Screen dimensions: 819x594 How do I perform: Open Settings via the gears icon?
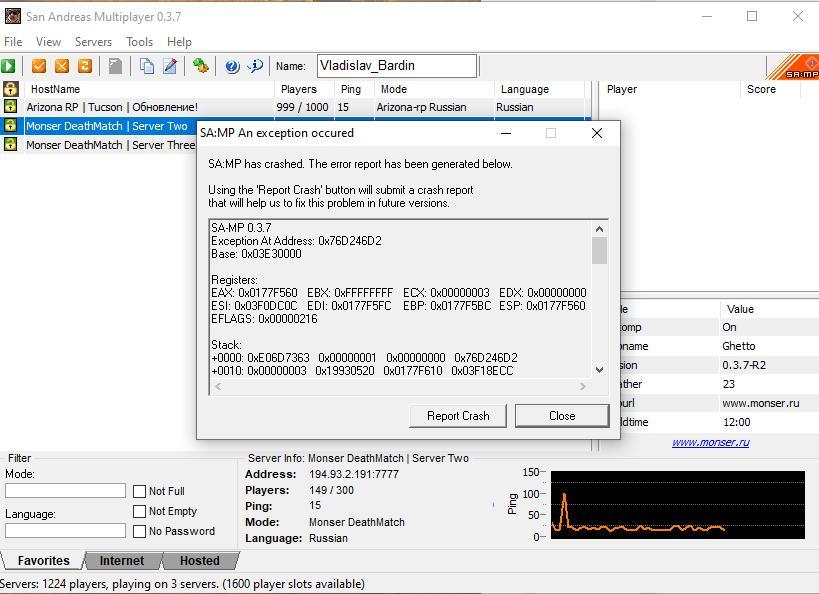pyautogui.click(x=201, y=66)
